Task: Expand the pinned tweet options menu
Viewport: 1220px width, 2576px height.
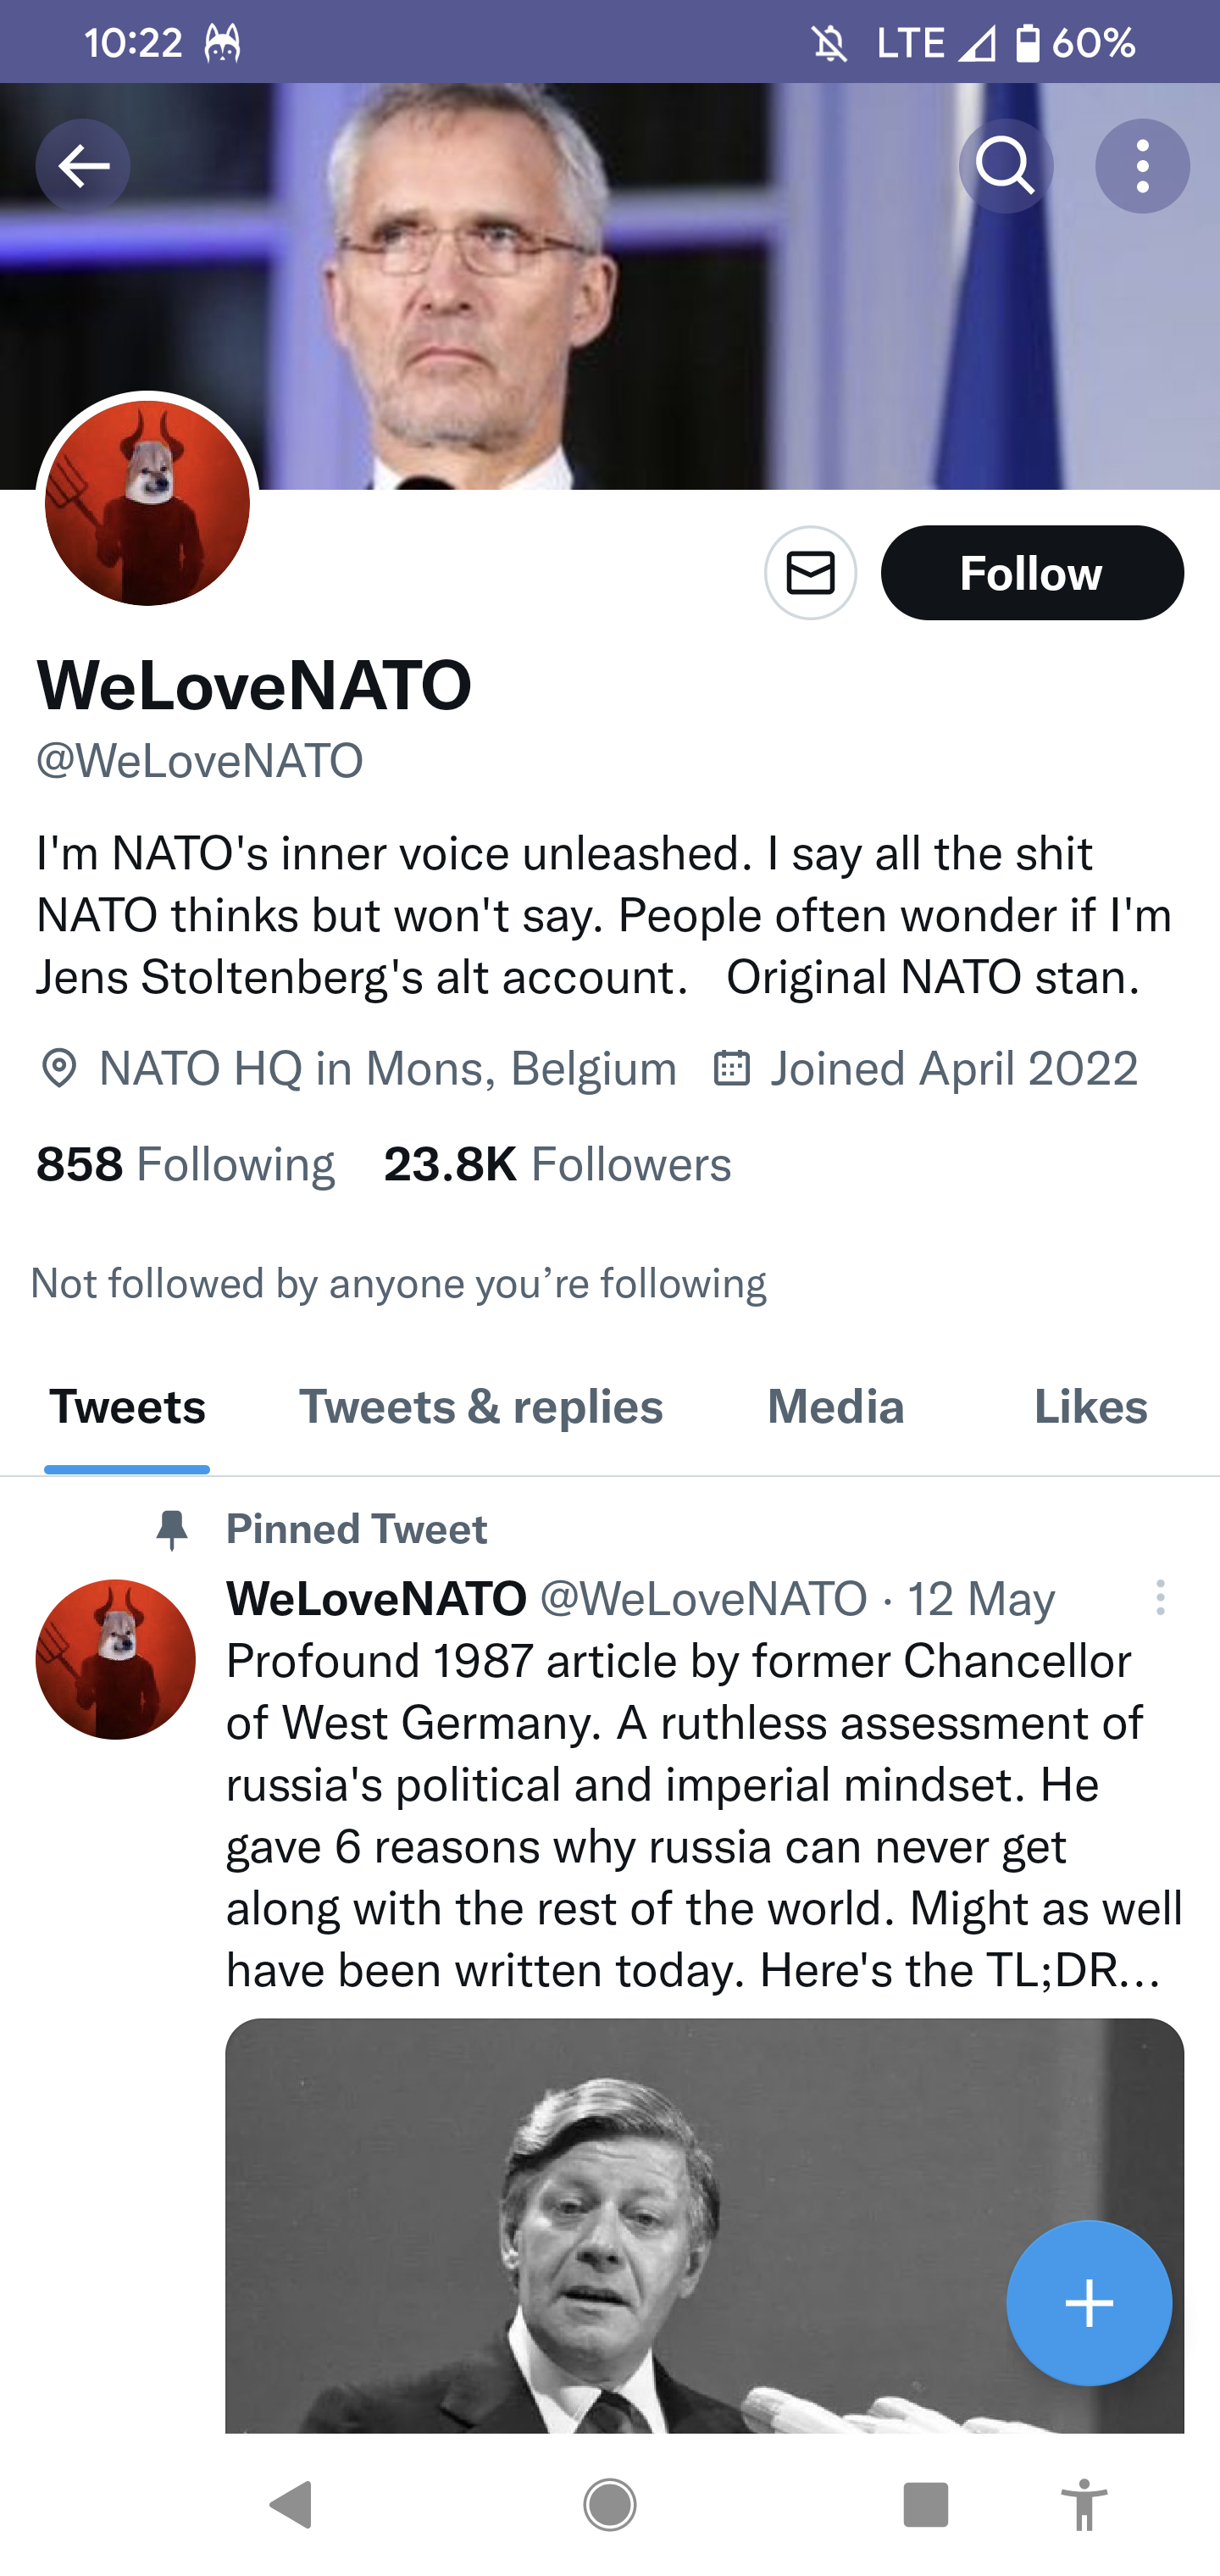Action: point(1160,1598)
